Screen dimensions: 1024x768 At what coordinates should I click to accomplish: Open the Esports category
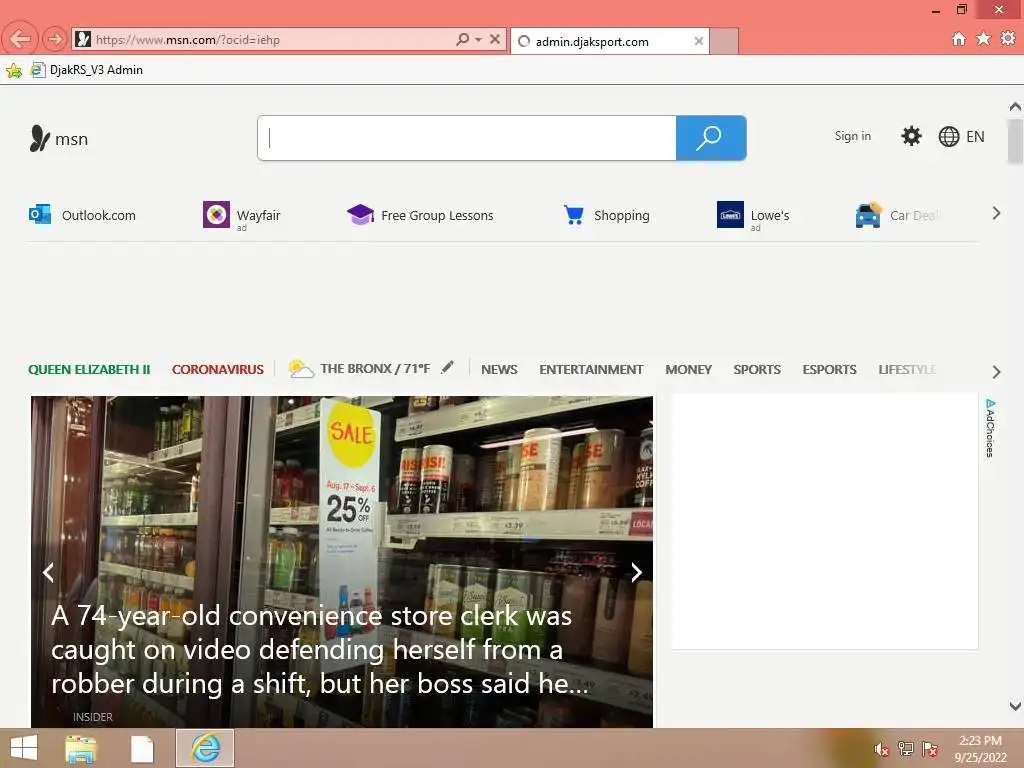[829, 369]
